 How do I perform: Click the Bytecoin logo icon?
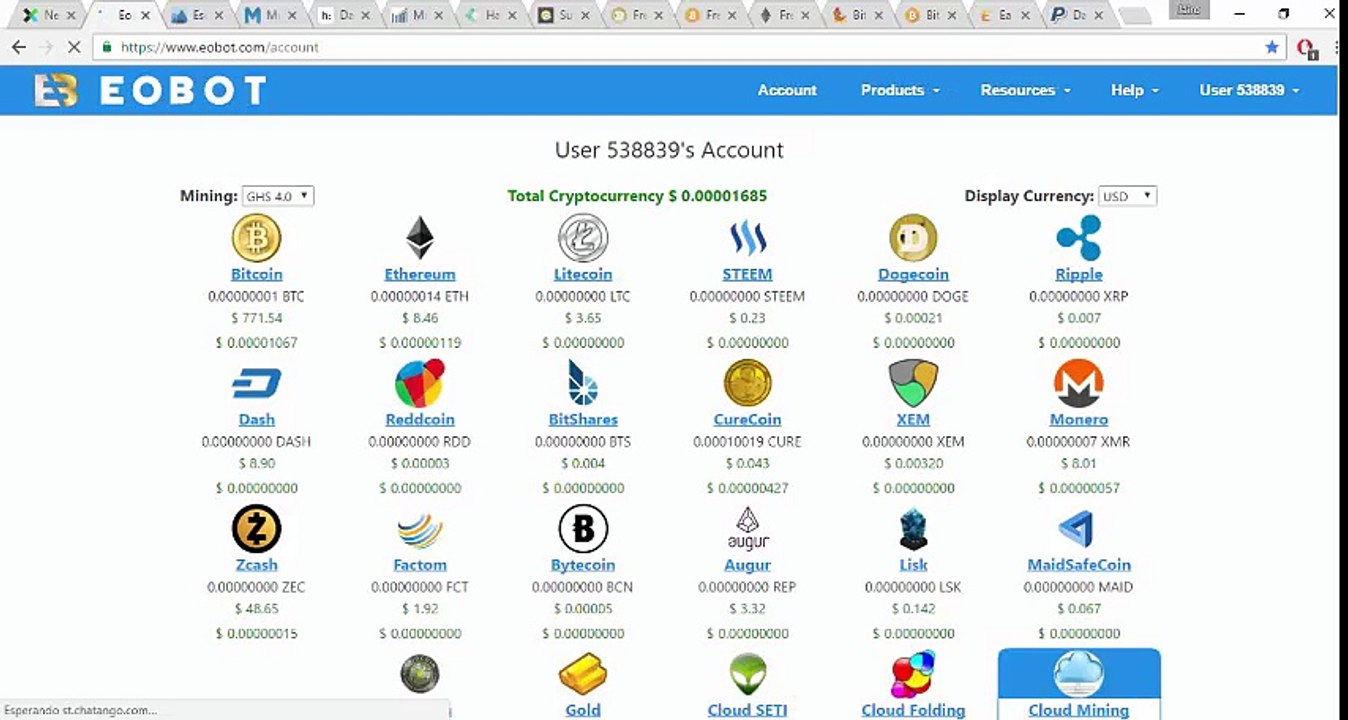tap(583, 529)
